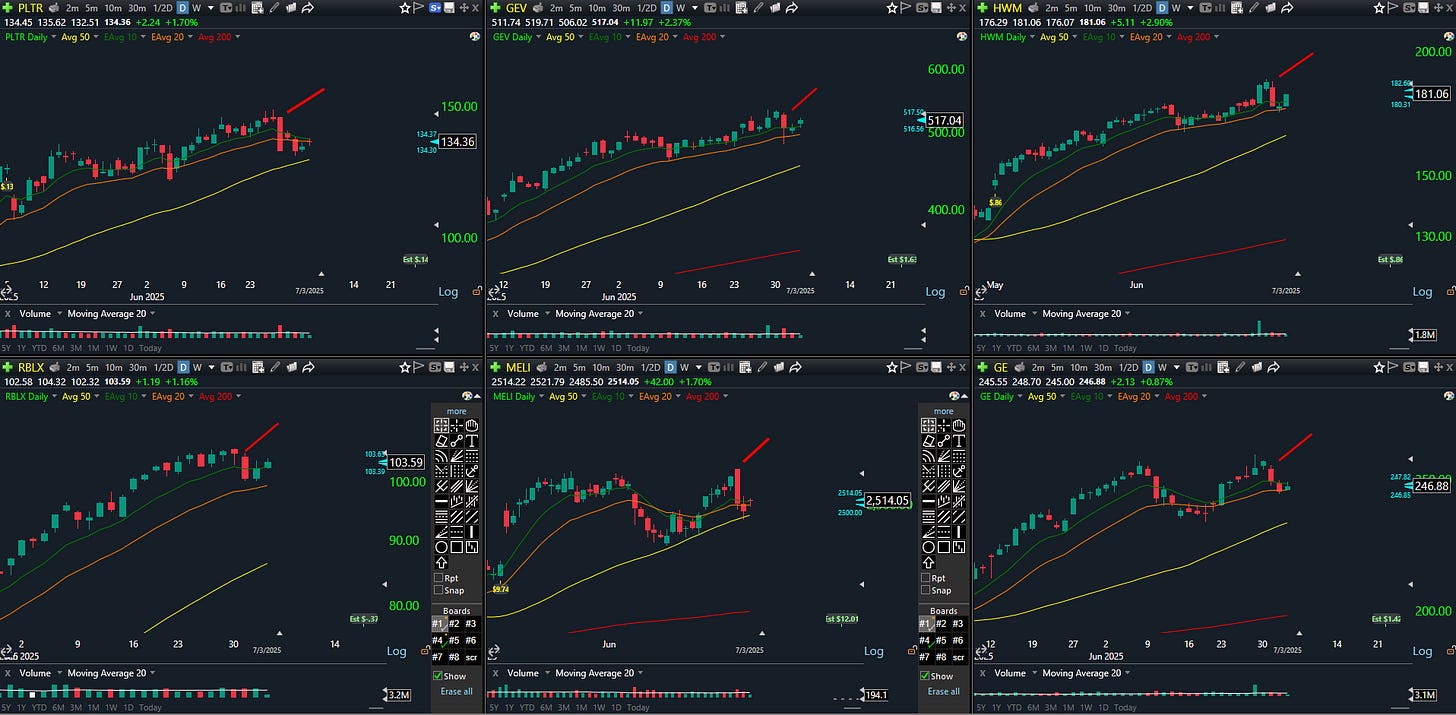The image size is (1456, 715).
Task: Click the share arrow icon in PLTR chart
Action: (307, 8)
